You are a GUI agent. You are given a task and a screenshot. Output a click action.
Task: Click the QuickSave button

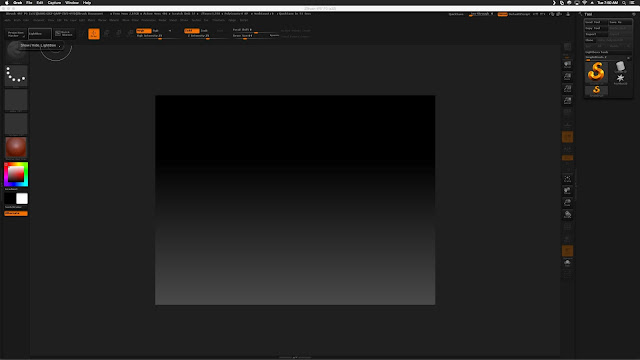[x=456, y=14]
